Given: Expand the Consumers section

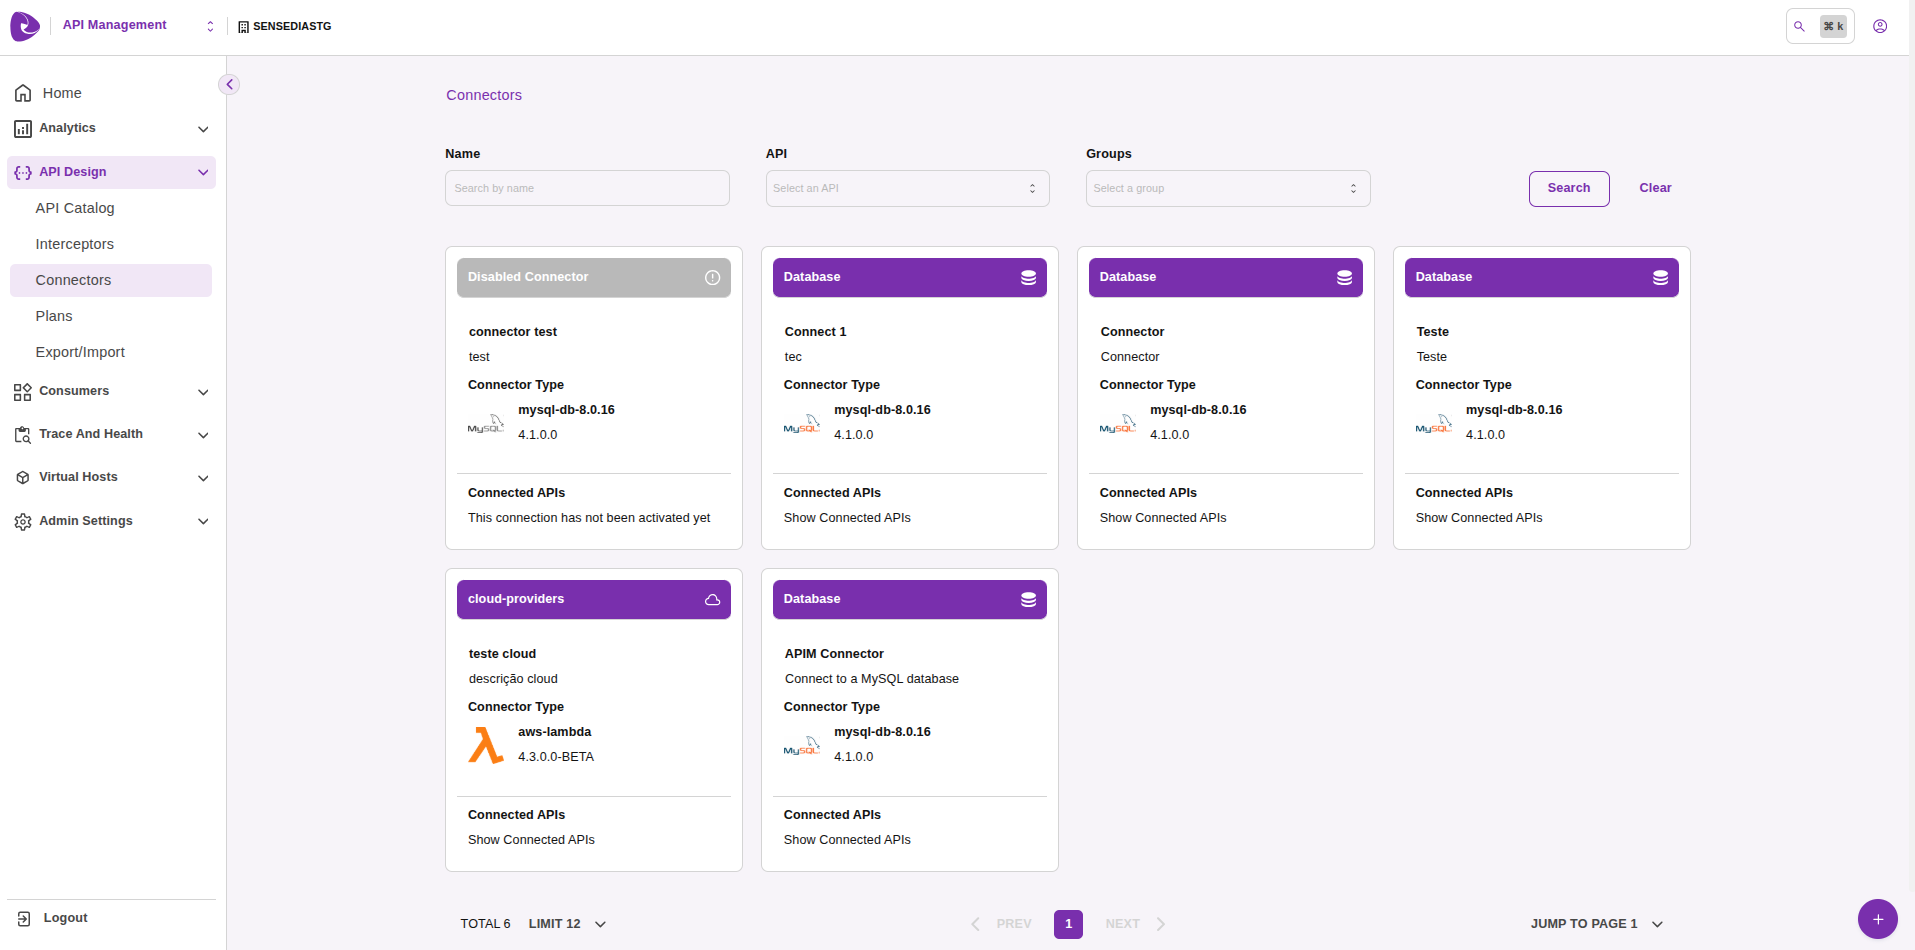Looking at the screenshot, I should (203, 392).
